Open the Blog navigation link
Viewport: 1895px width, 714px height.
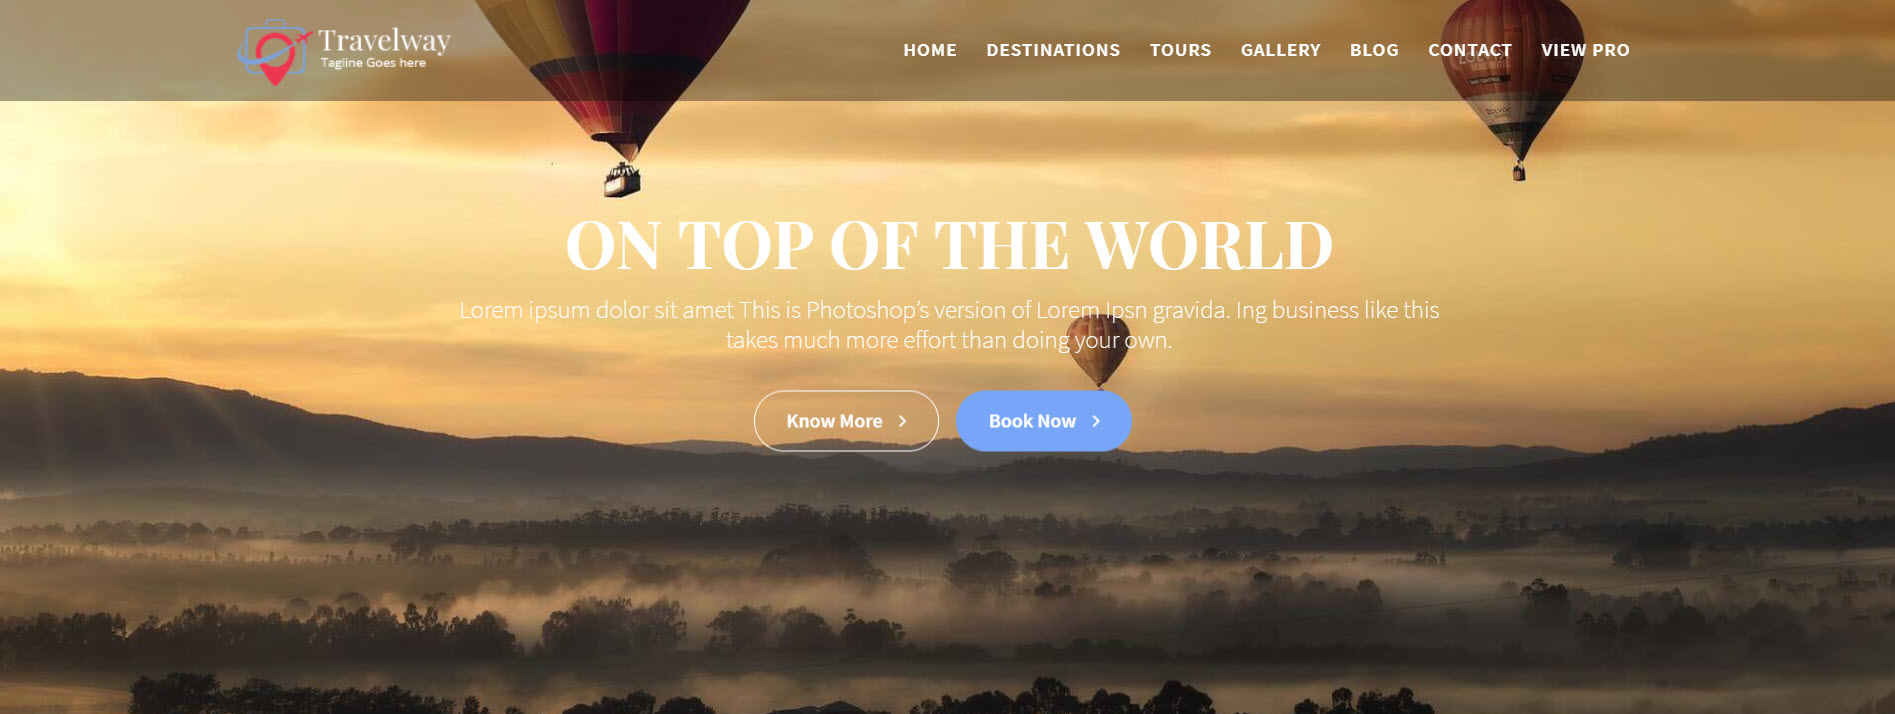coord(1374,50)
